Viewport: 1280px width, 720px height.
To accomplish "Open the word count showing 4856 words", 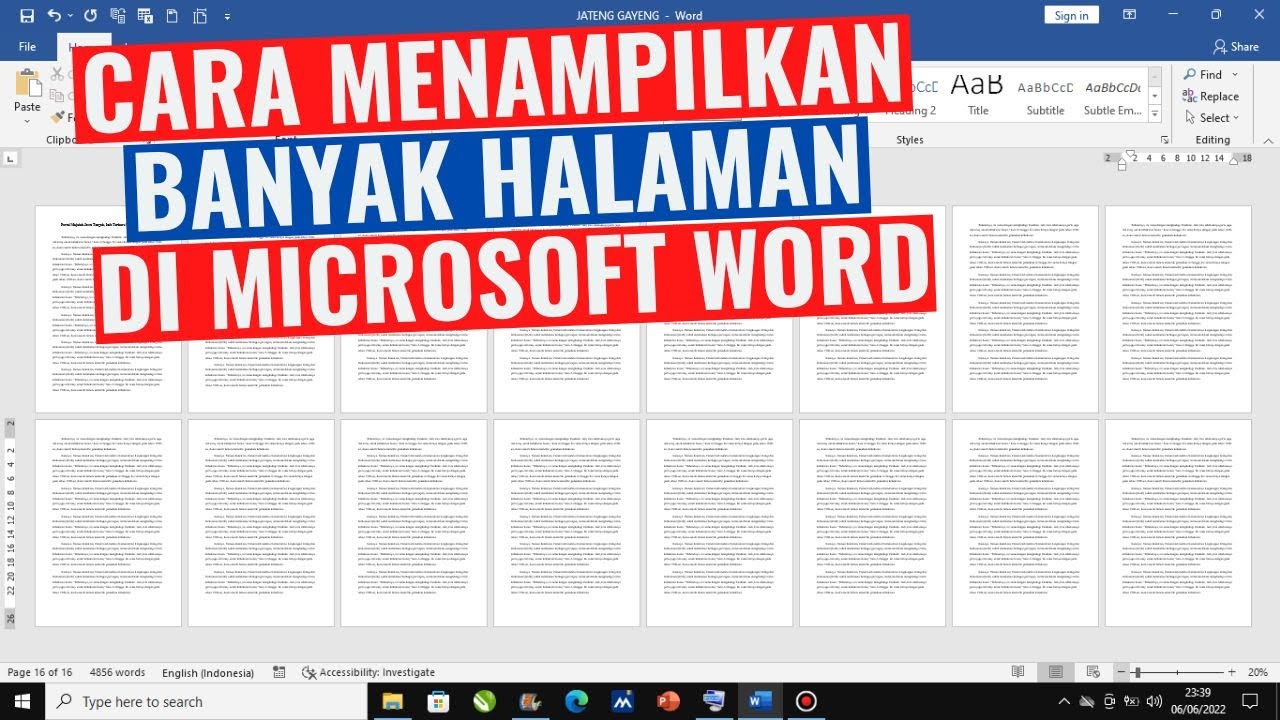I will click(117, 672).
